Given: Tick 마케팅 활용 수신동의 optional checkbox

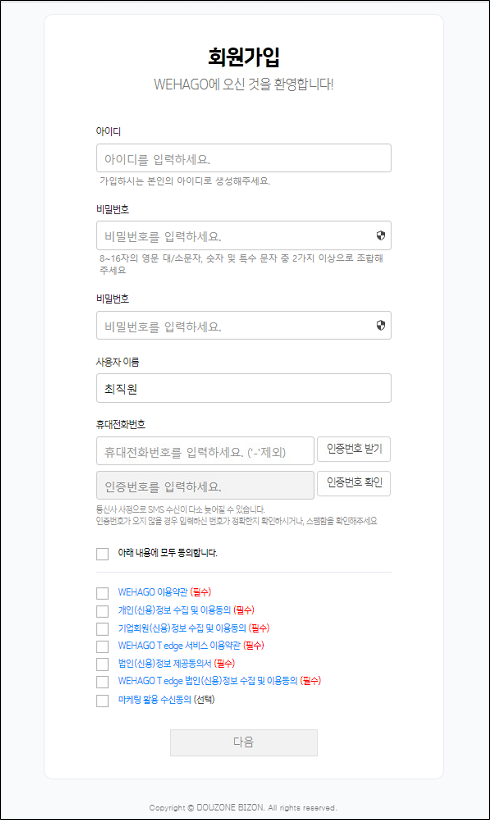Looking at the screenshot, I should coord(102,700).
